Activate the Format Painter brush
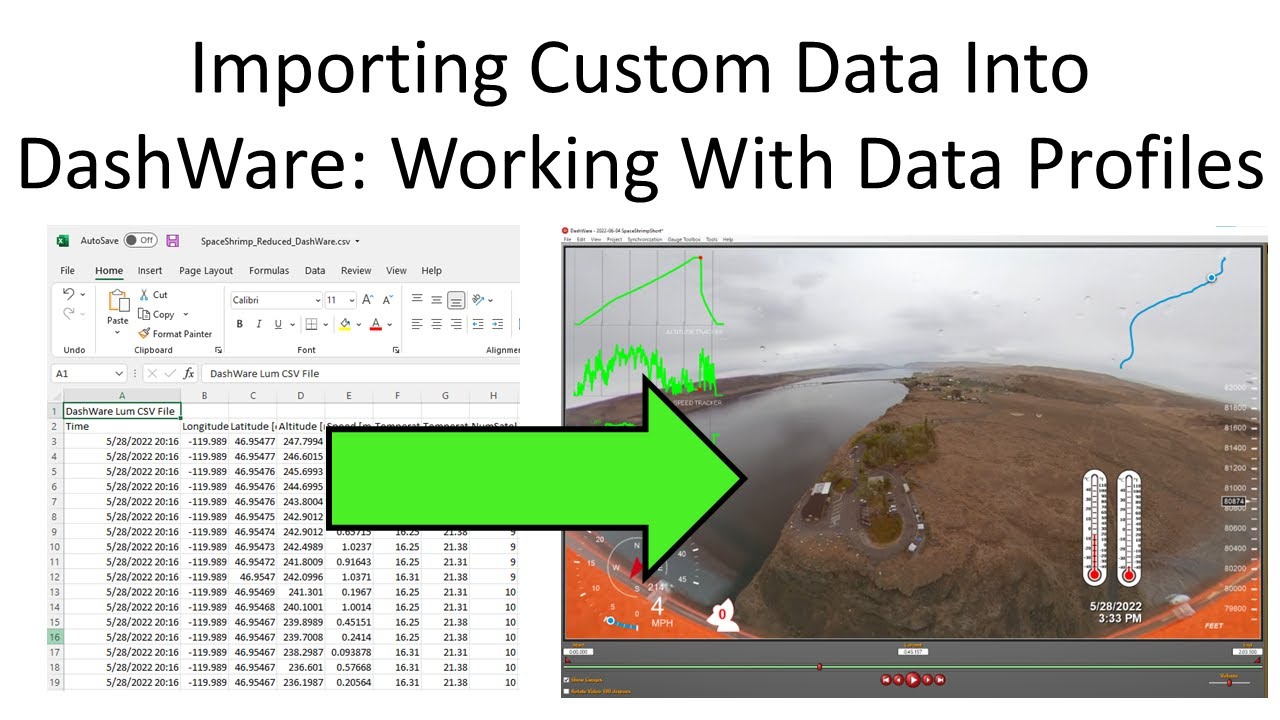Screen dimensions: 1280x720 point(175,334)
